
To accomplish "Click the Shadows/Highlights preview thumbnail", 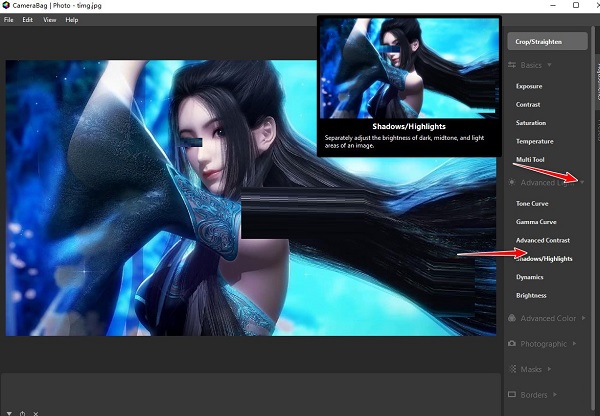I will [409, 68].
